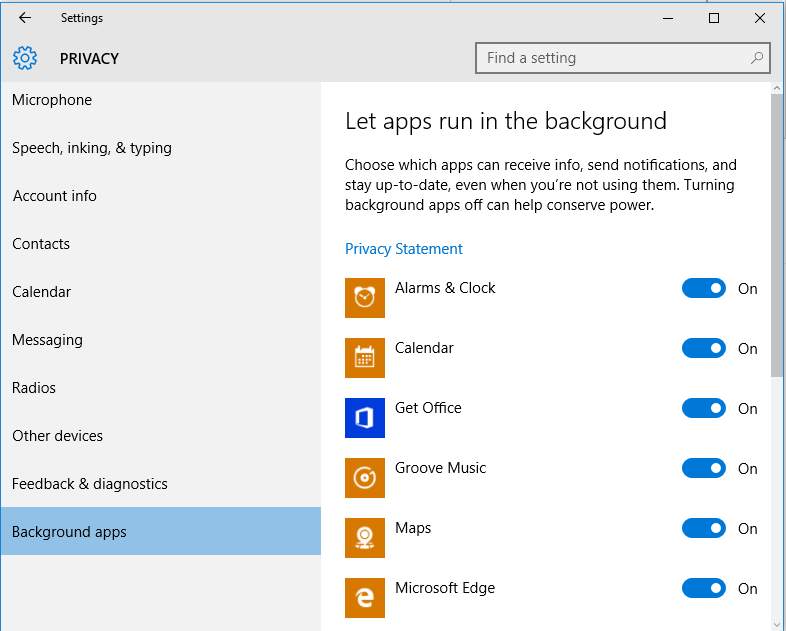
Task: Click the Microsoft Edge app icon
Action: coord(365,598)
